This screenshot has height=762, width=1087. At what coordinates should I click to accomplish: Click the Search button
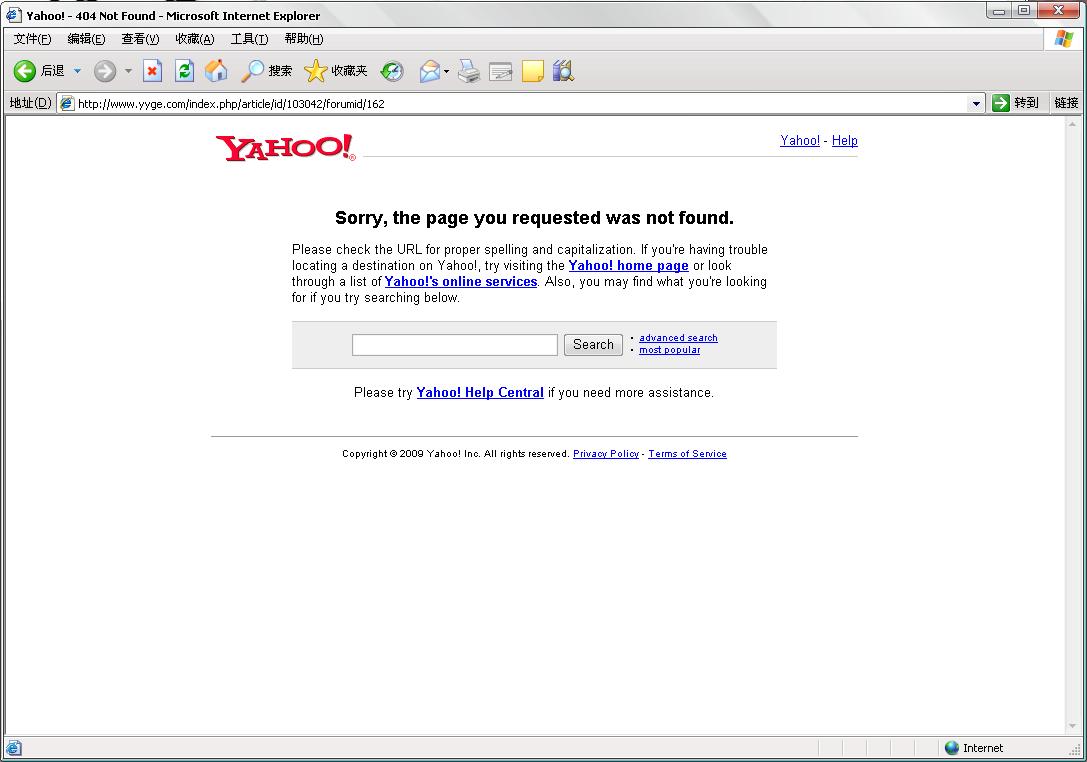pyautogui.click(x=593, y=345)
